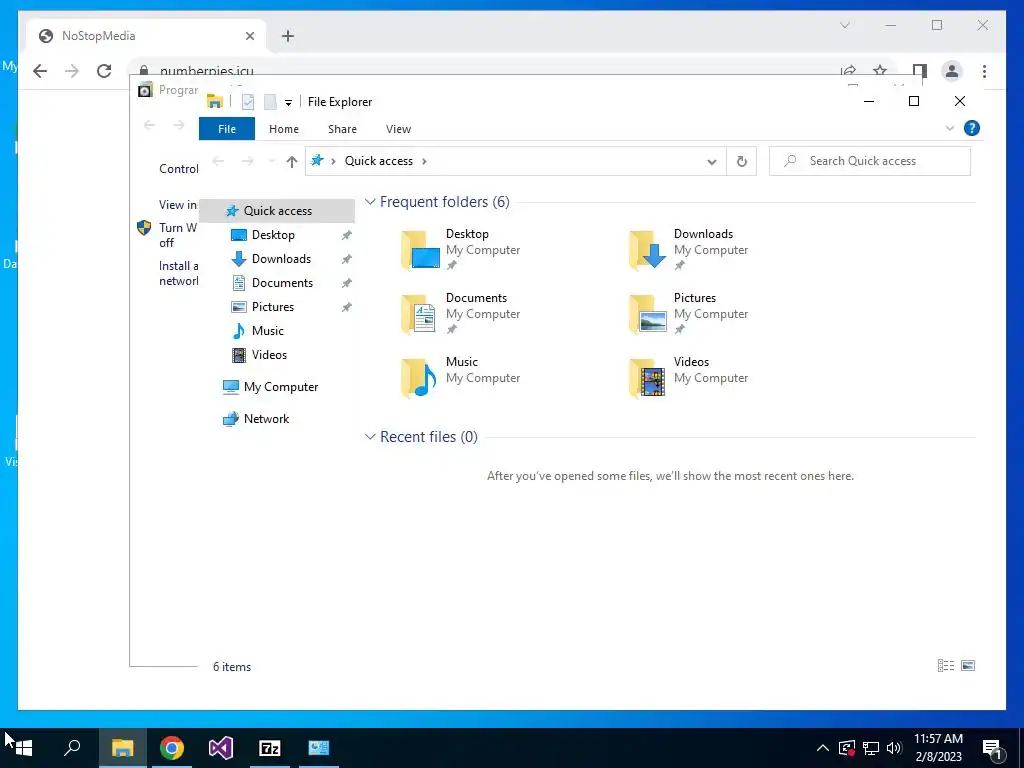Open Visual Studio from the taskbar

(220, 748)
